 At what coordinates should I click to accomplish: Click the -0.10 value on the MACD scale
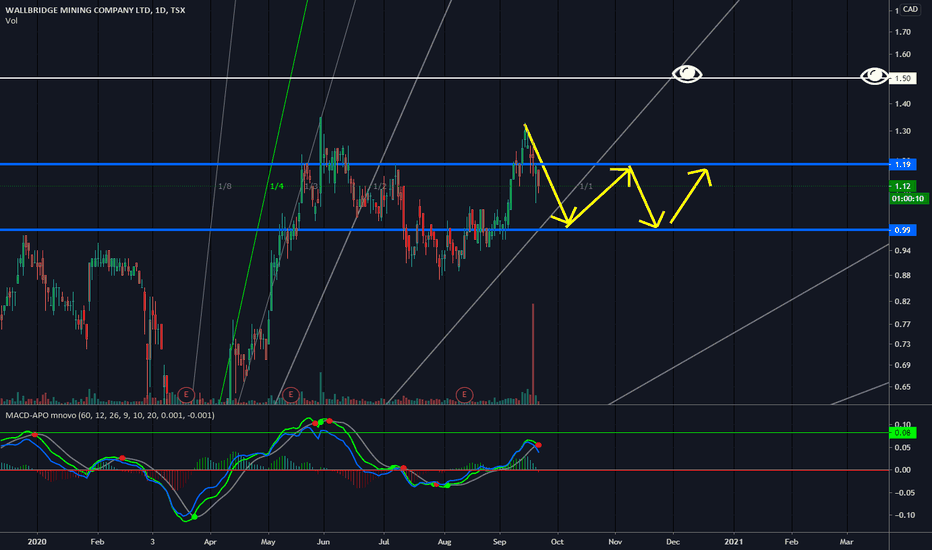(904, 515)
